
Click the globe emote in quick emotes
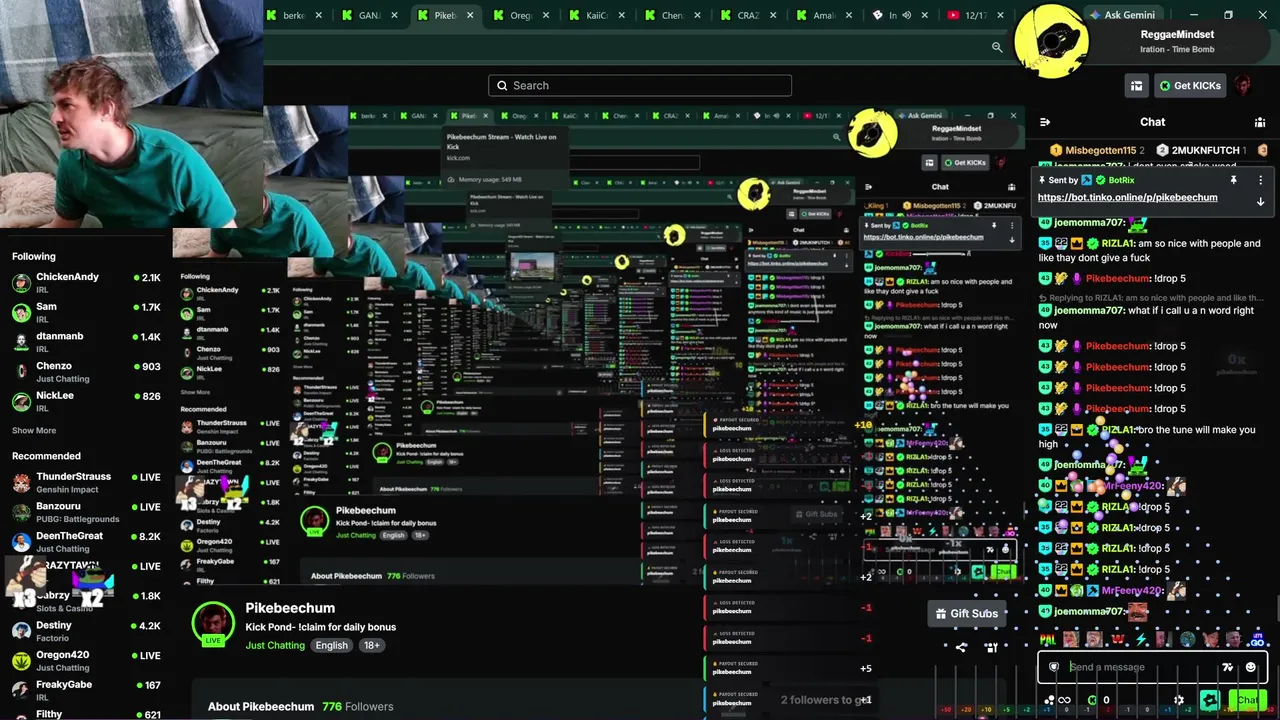1187,639
